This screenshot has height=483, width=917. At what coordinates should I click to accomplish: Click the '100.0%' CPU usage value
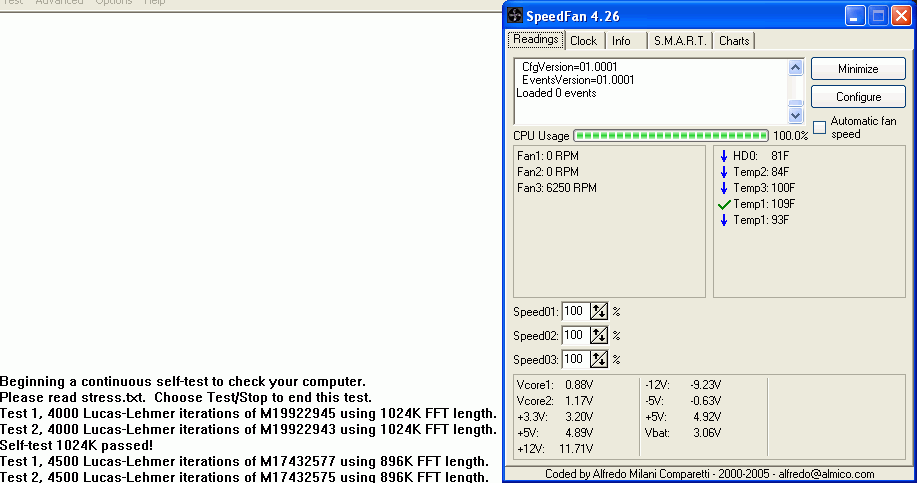[x=790, y=136]
